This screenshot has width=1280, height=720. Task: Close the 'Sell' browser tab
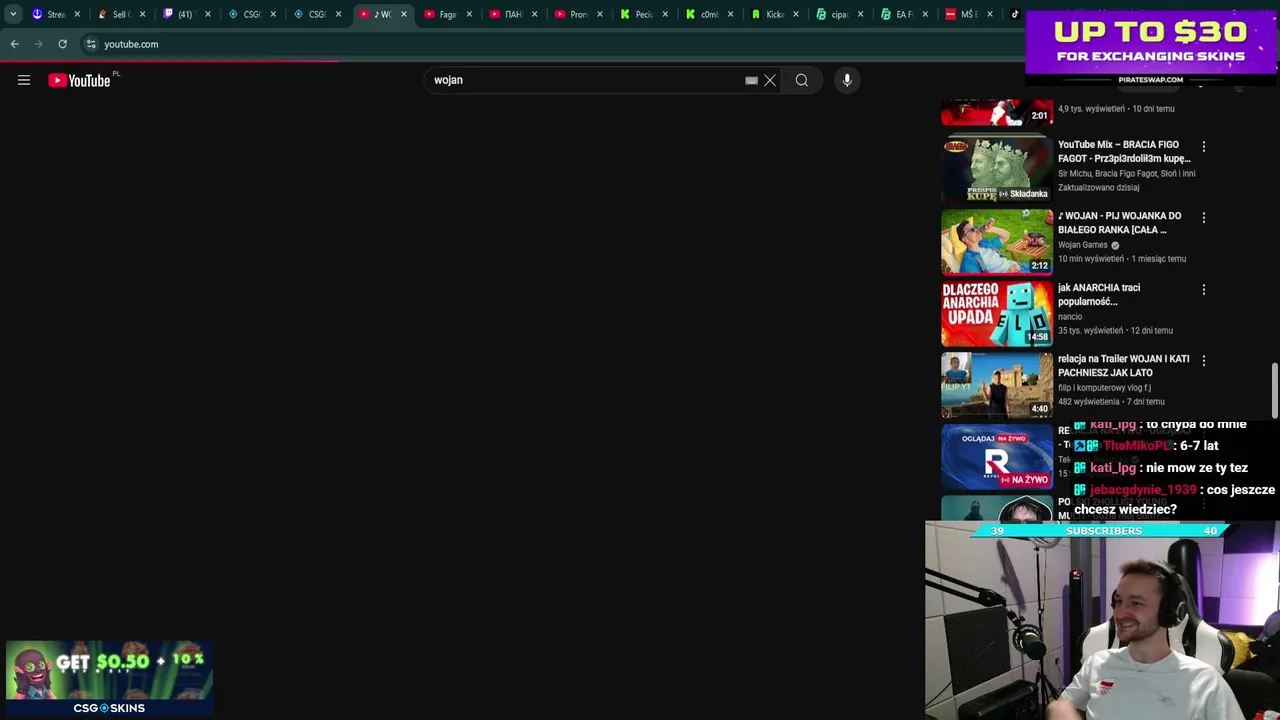(x=142, y=14)
